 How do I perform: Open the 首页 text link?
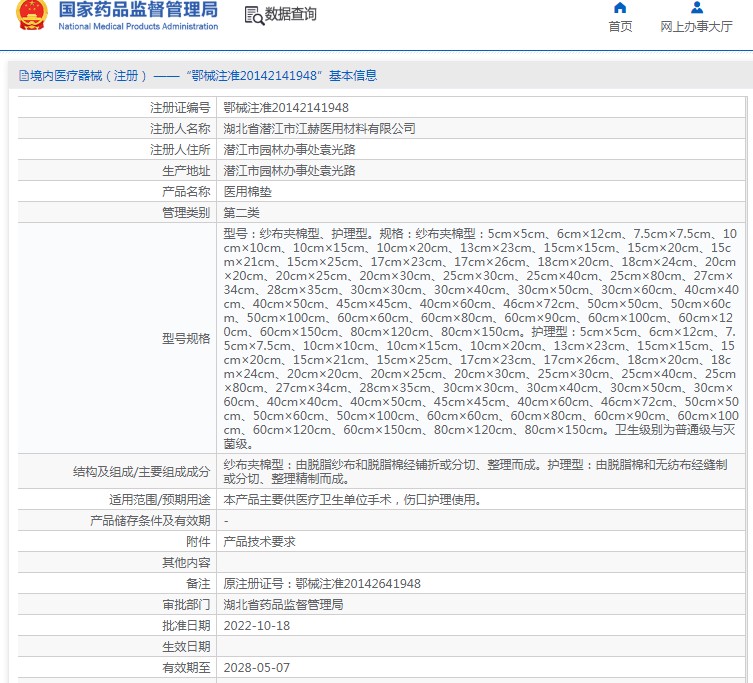[x=620, y=27]
